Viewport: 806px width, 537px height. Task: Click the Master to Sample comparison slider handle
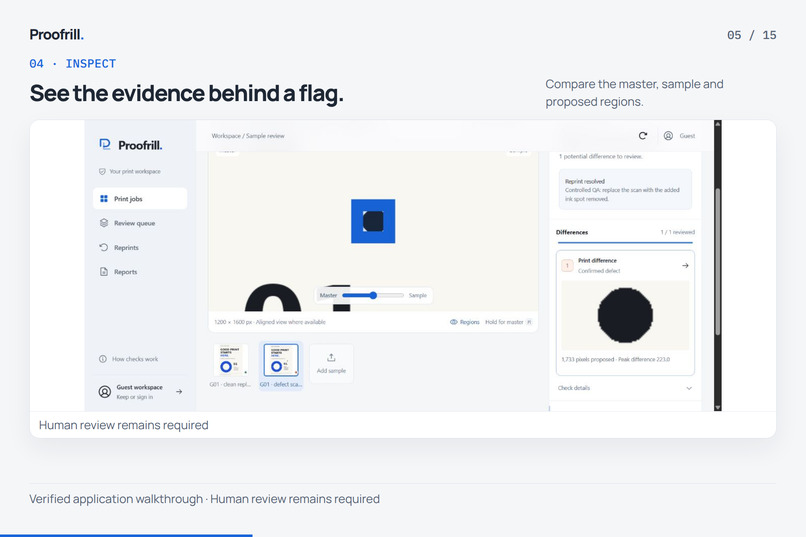click(x=373, y=295)
